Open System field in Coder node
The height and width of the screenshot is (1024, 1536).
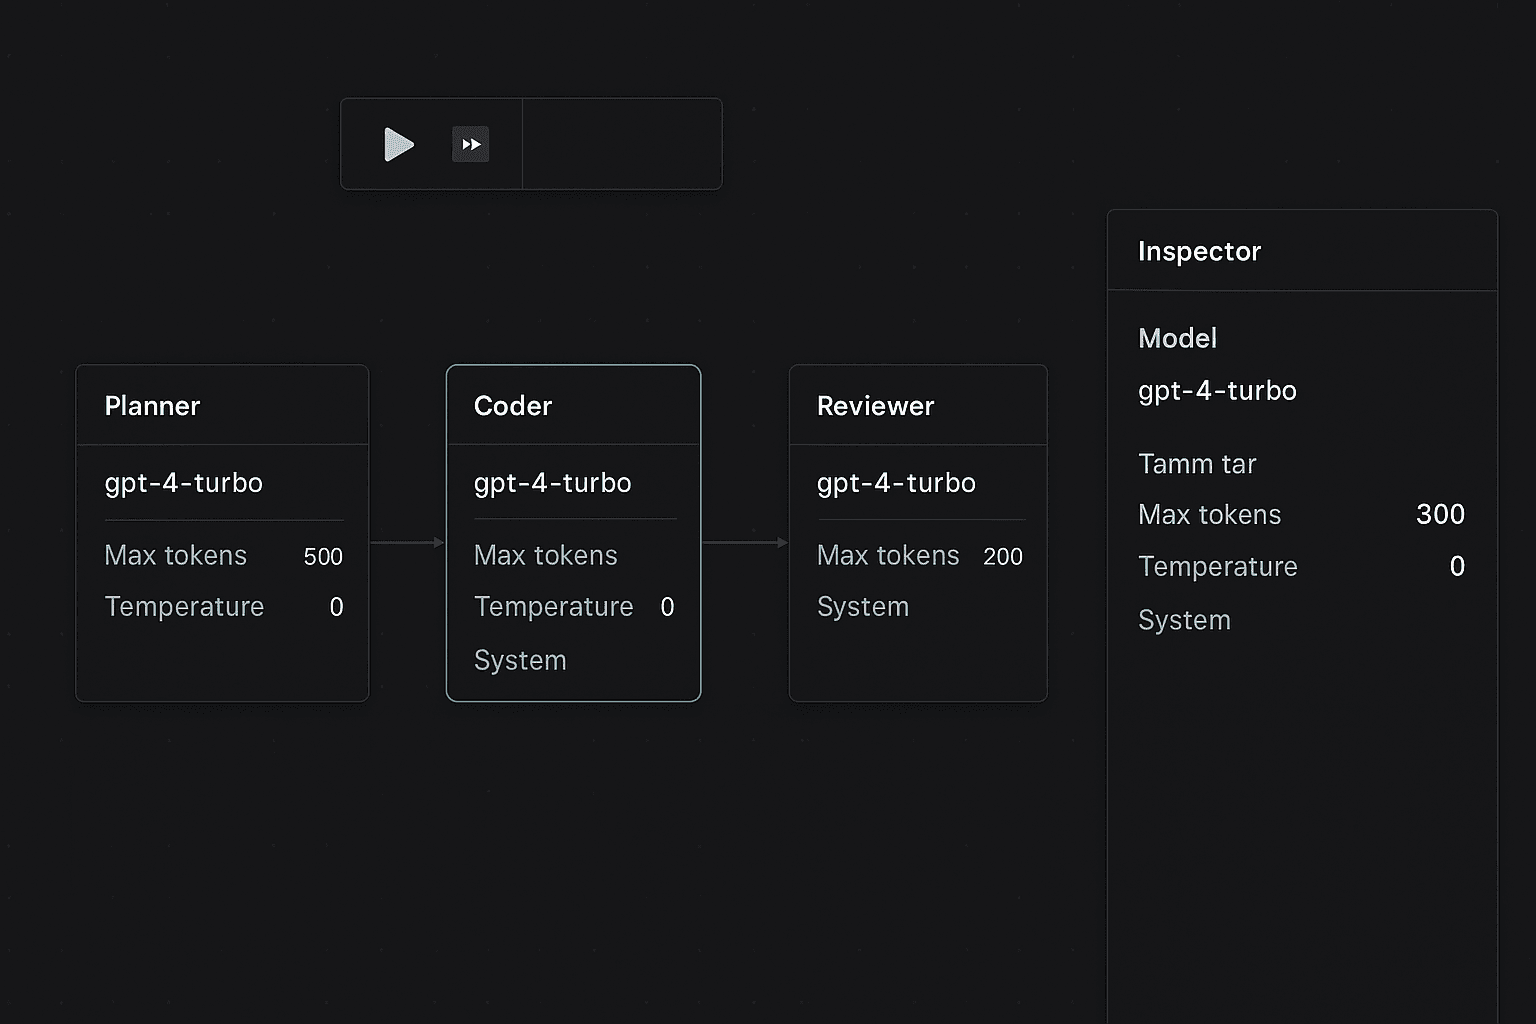coord(520,661)
